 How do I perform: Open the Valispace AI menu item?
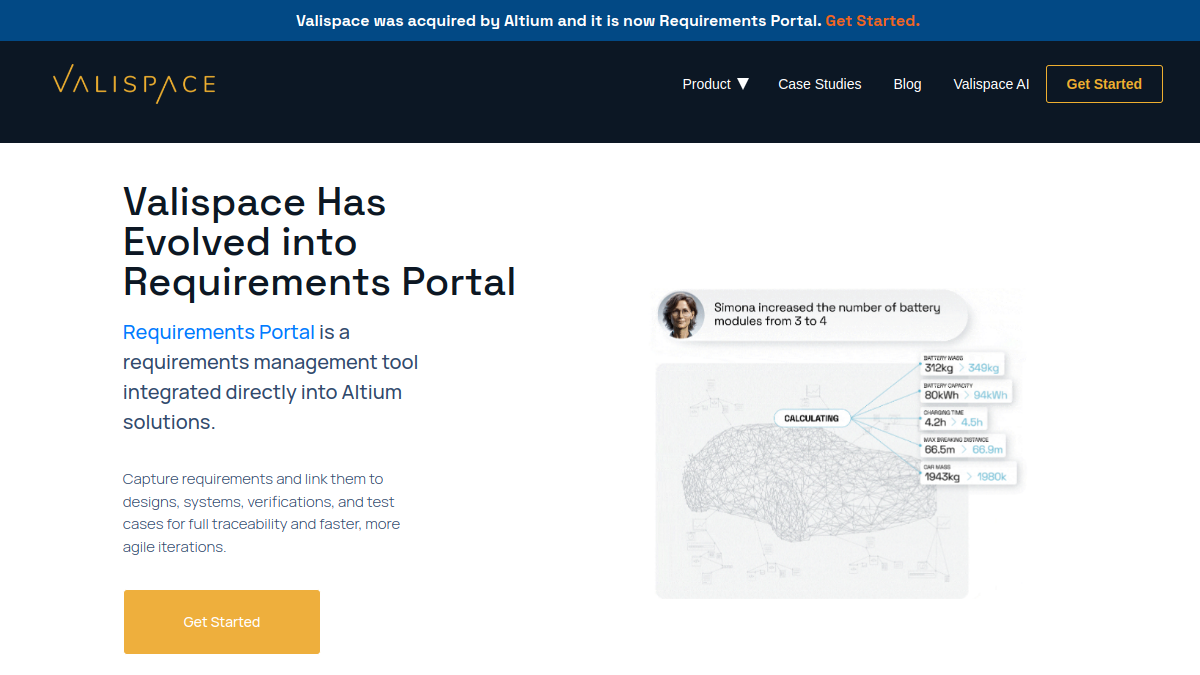[x=991, y=84]
